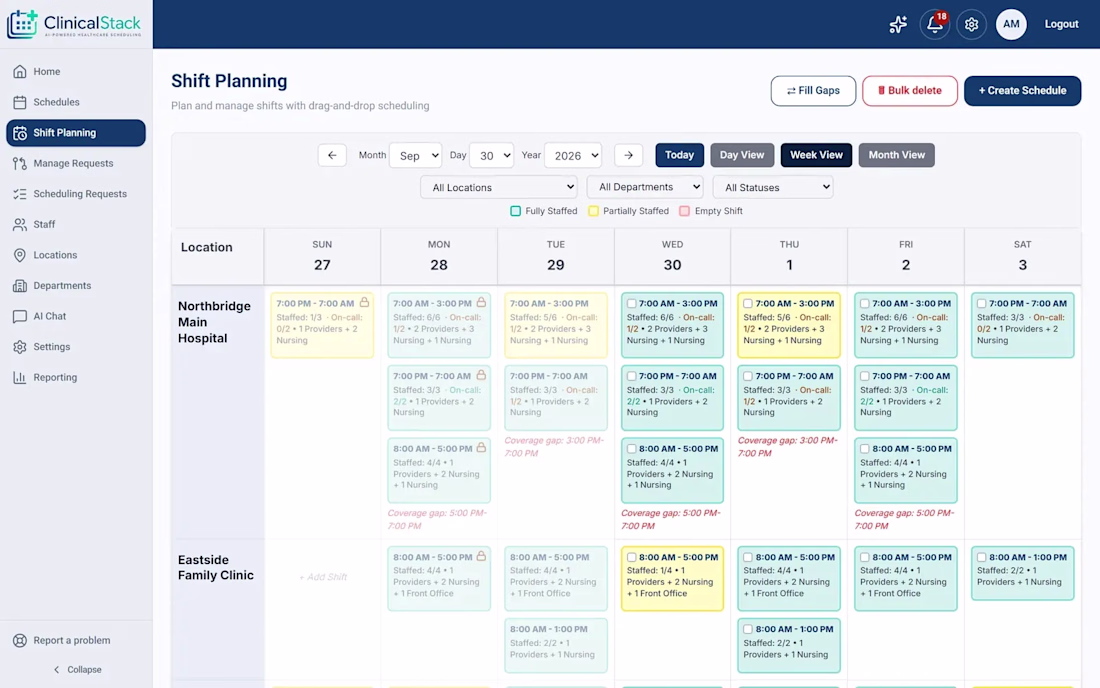The image size is (1100, 688).
Task: Open the notifications bell with 18 badge
Action: tap(934, 25)
